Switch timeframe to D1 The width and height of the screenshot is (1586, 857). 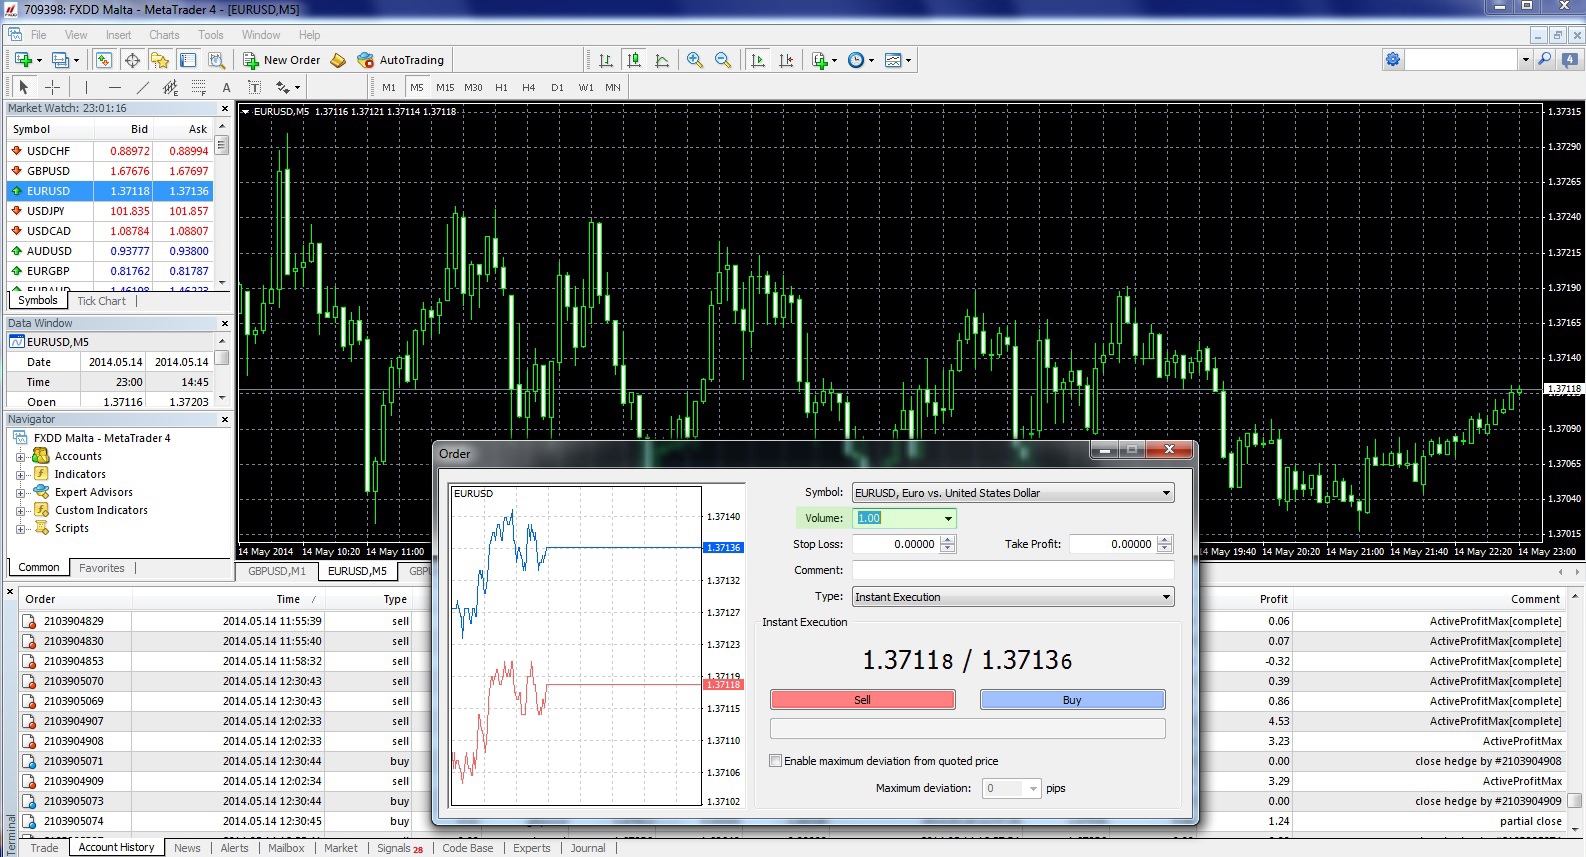tap(557, 87)
